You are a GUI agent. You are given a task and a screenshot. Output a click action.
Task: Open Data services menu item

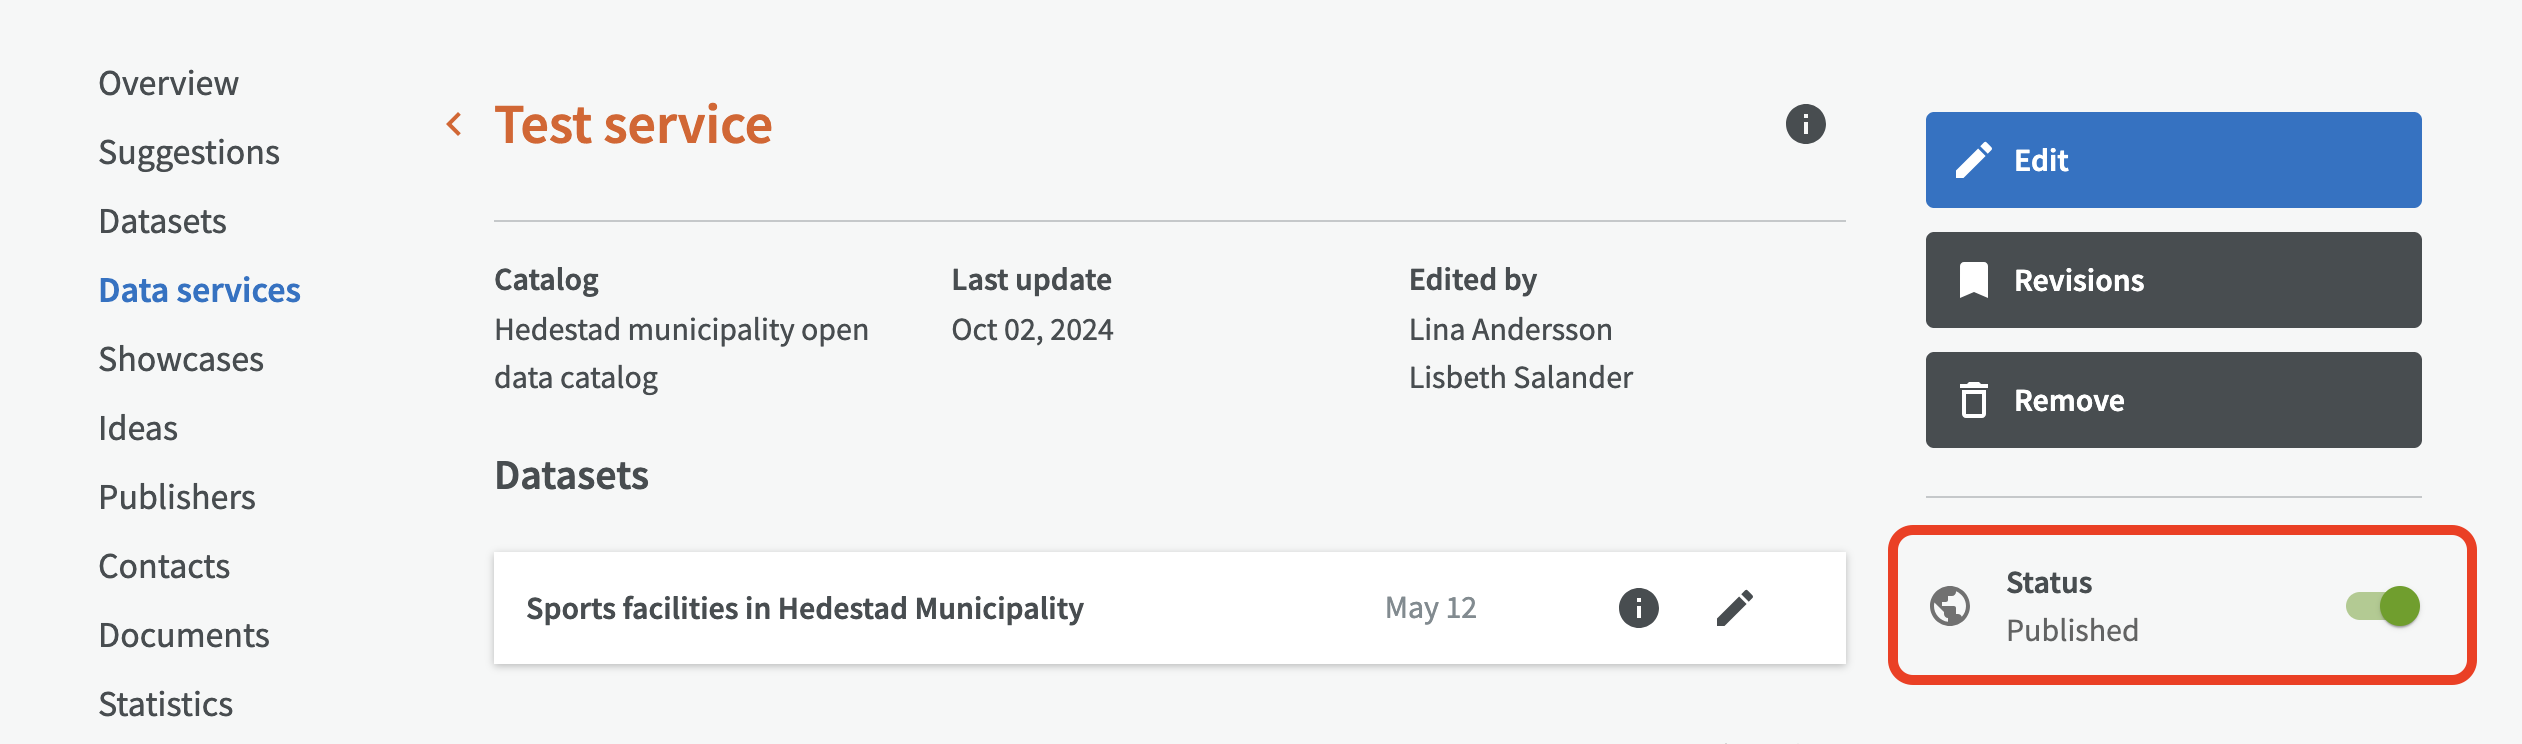(x=199, y=290)
